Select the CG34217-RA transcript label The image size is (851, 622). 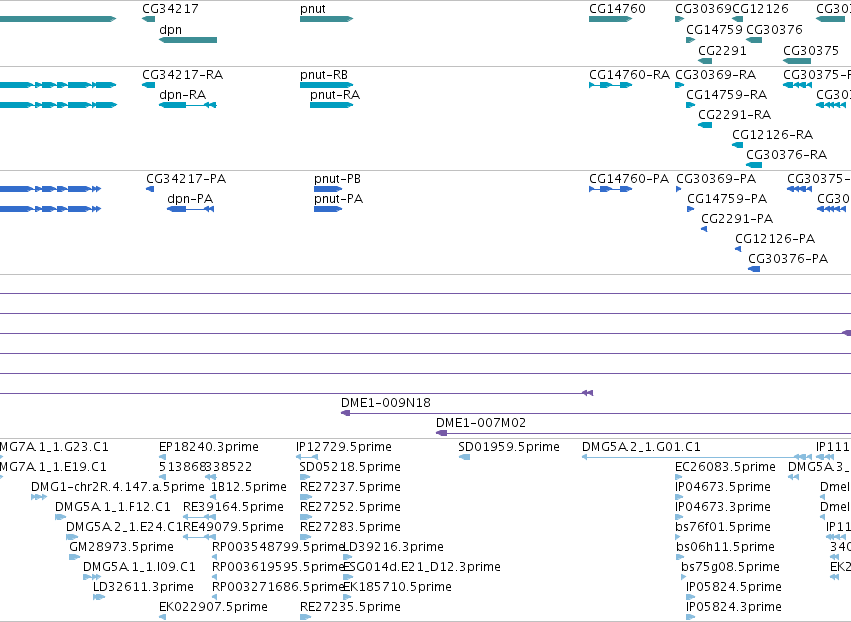click(x=182, y=75)
